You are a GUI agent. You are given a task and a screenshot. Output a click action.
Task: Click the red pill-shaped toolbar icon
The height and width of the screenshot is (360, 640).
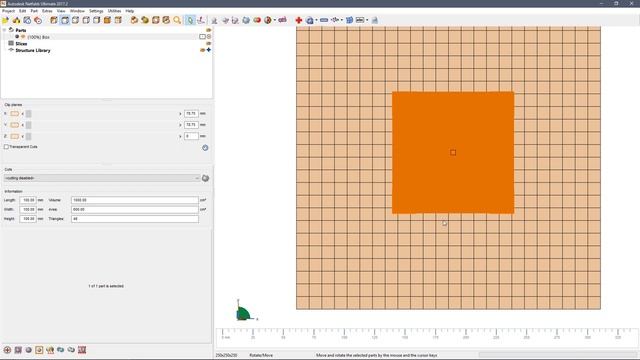257,20
